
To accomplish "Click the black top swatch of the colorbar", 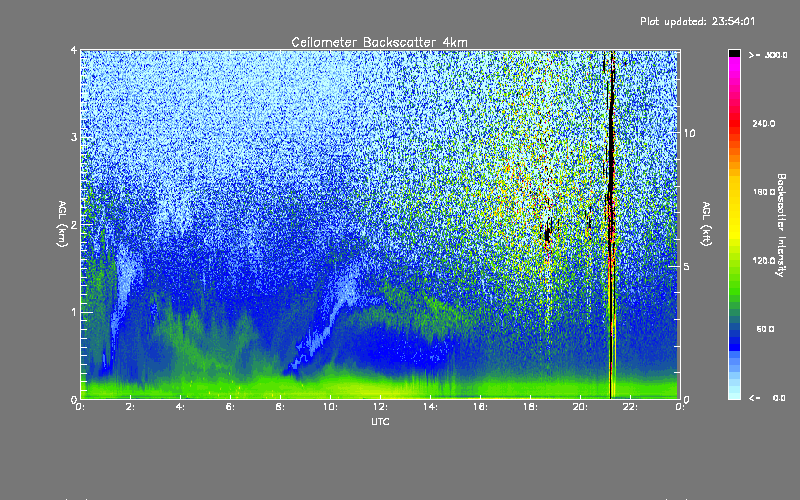I will click(734, 53).
